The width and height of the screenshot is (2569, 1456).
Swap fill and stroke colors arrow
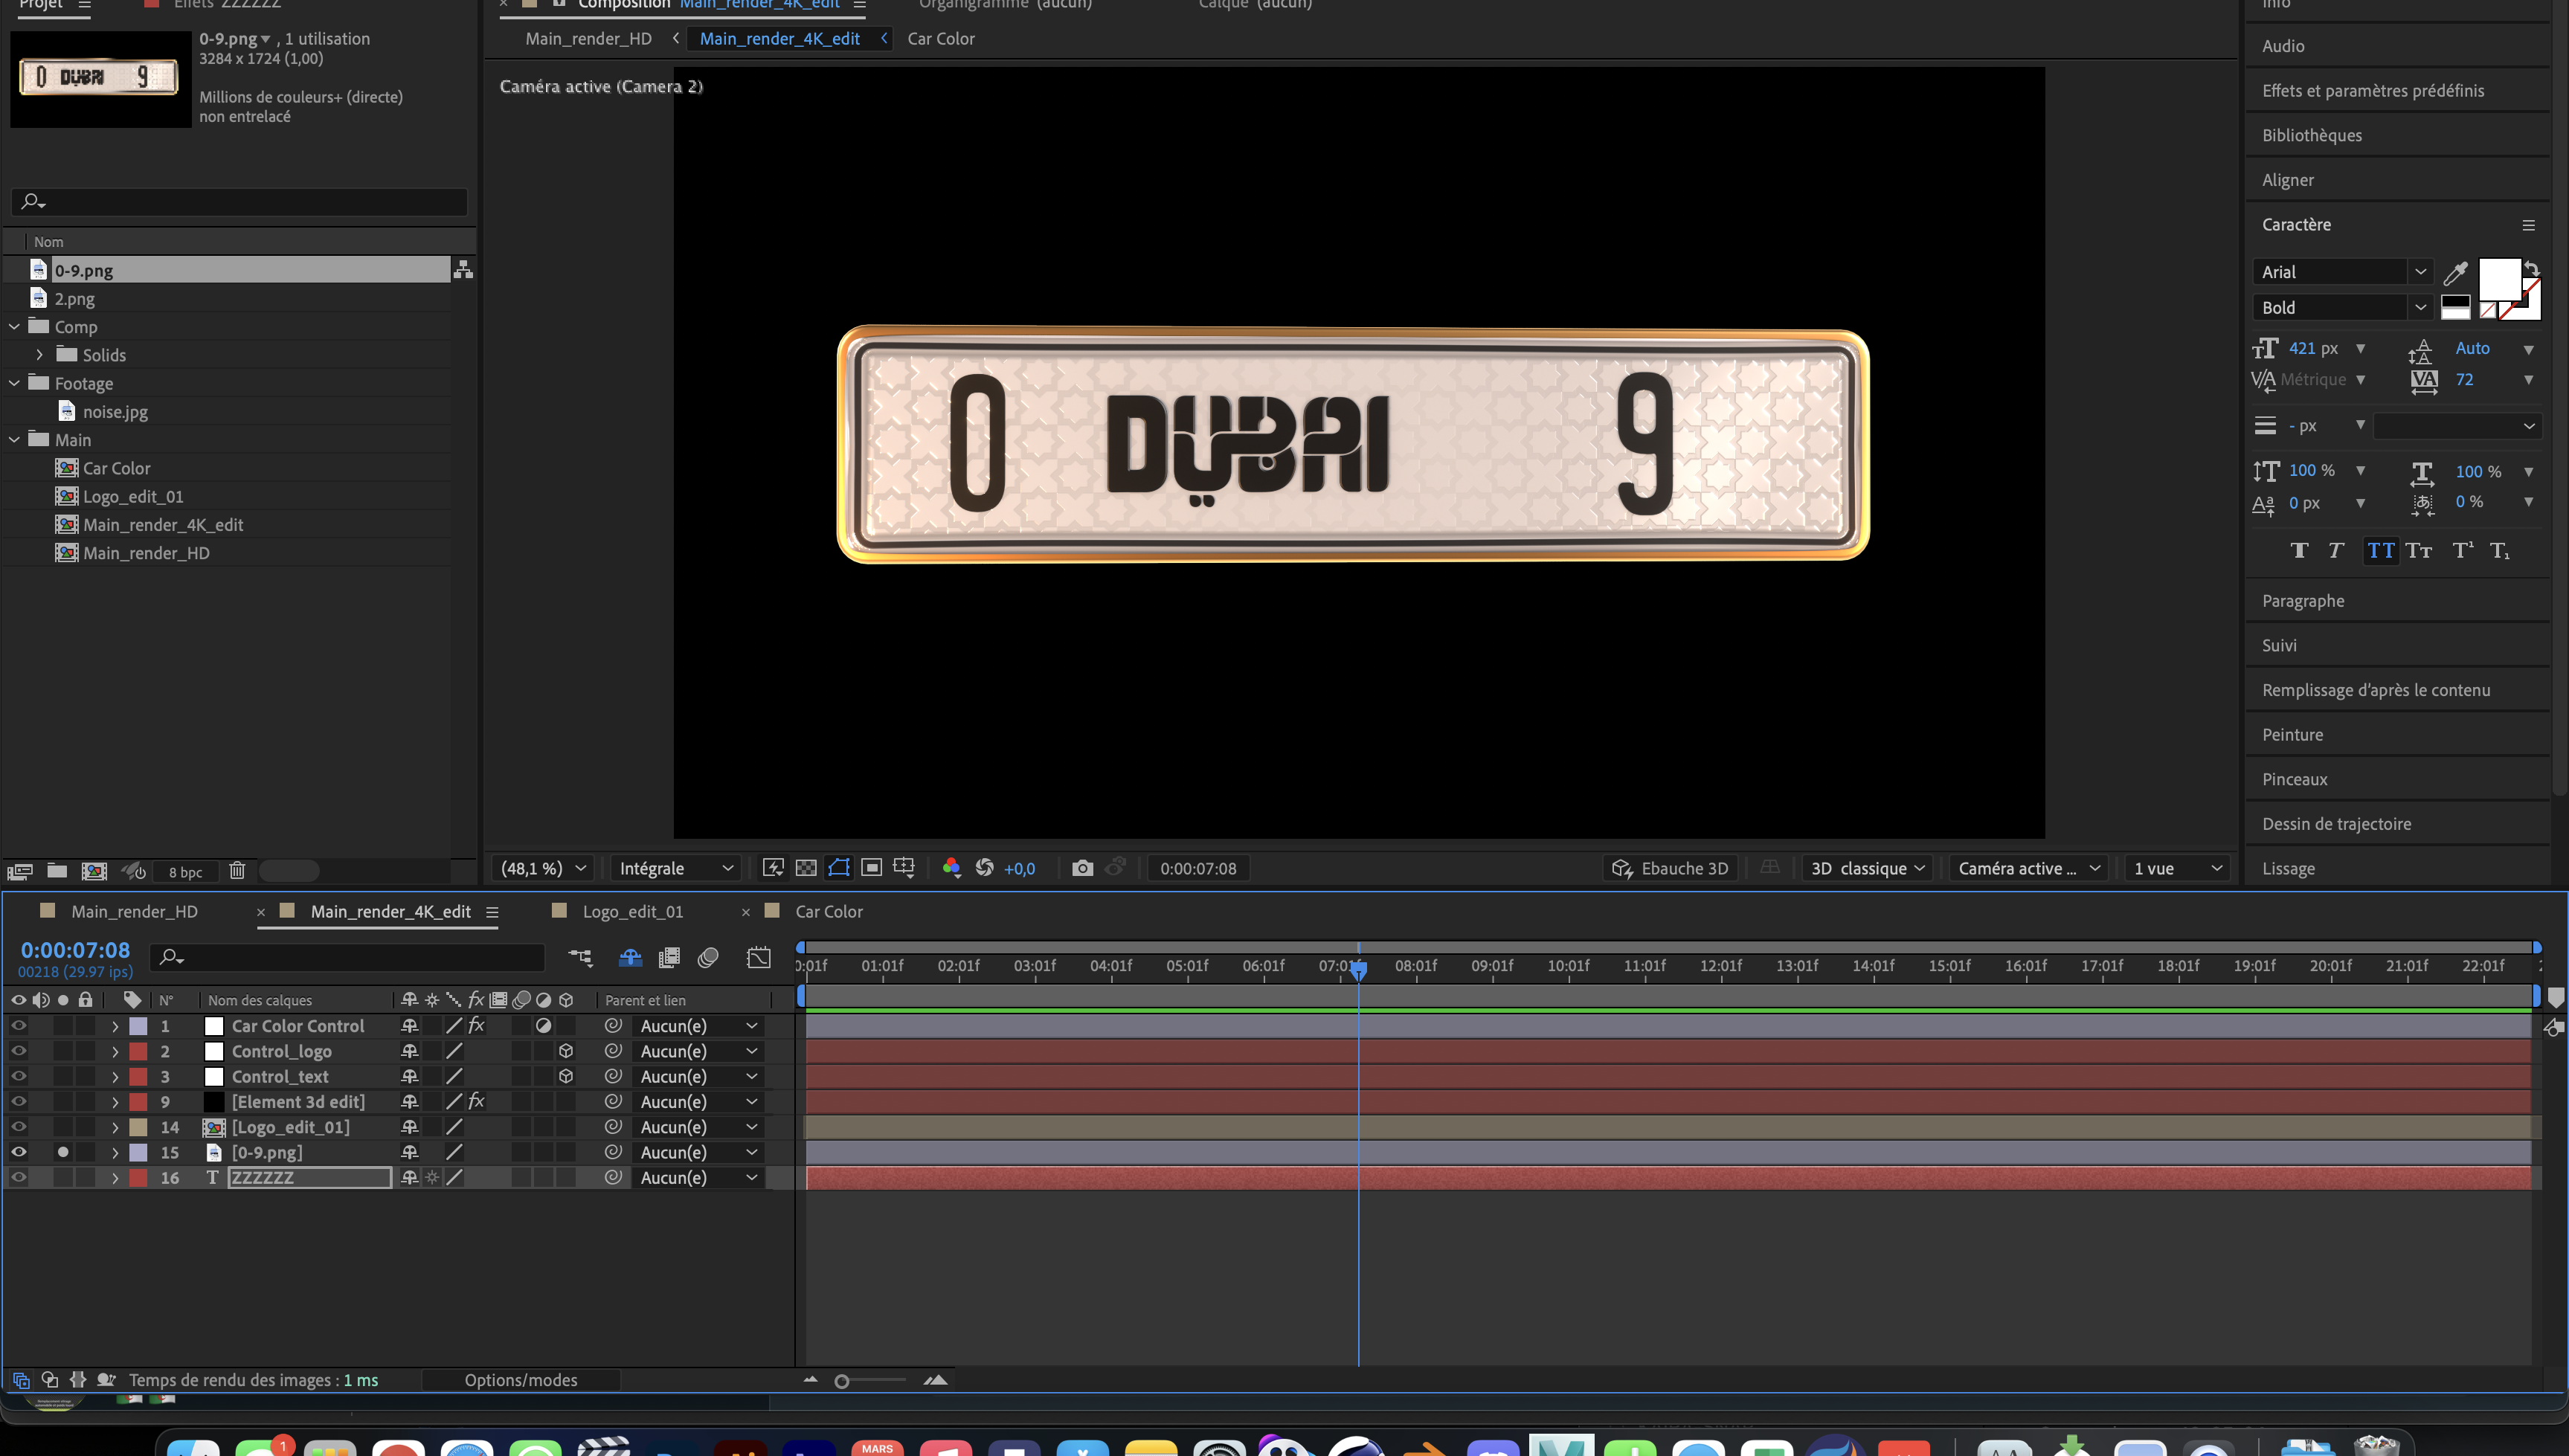point(2532,268)
